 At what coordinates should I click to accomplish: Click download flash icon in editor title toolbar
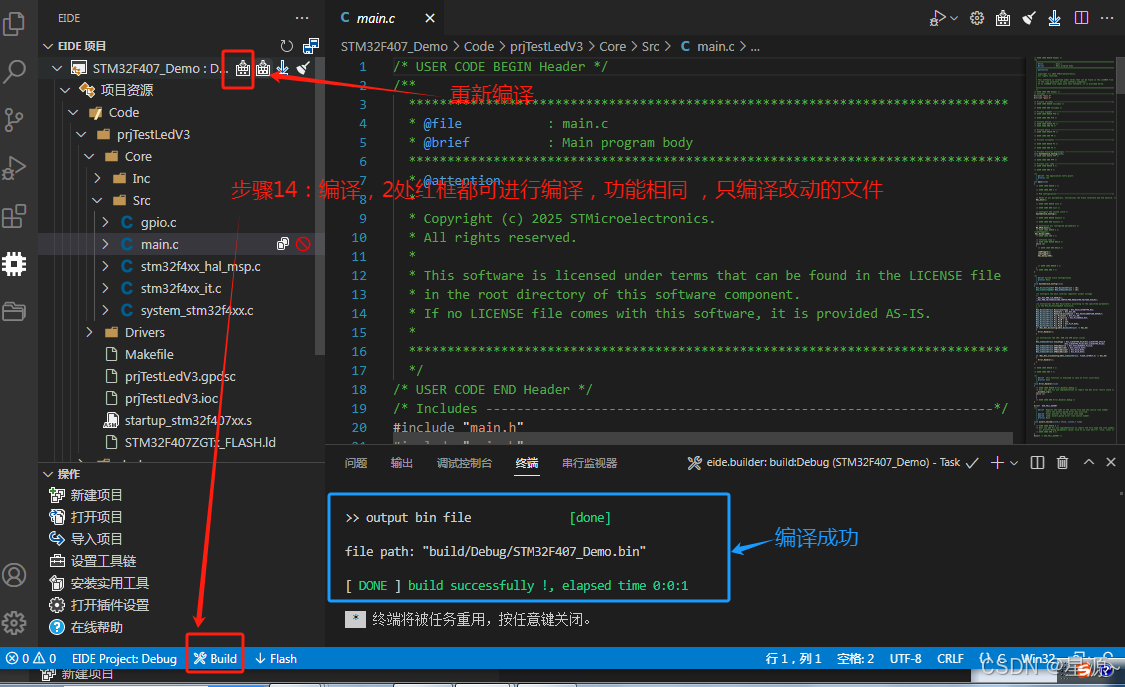click(x=1054, y=18)
